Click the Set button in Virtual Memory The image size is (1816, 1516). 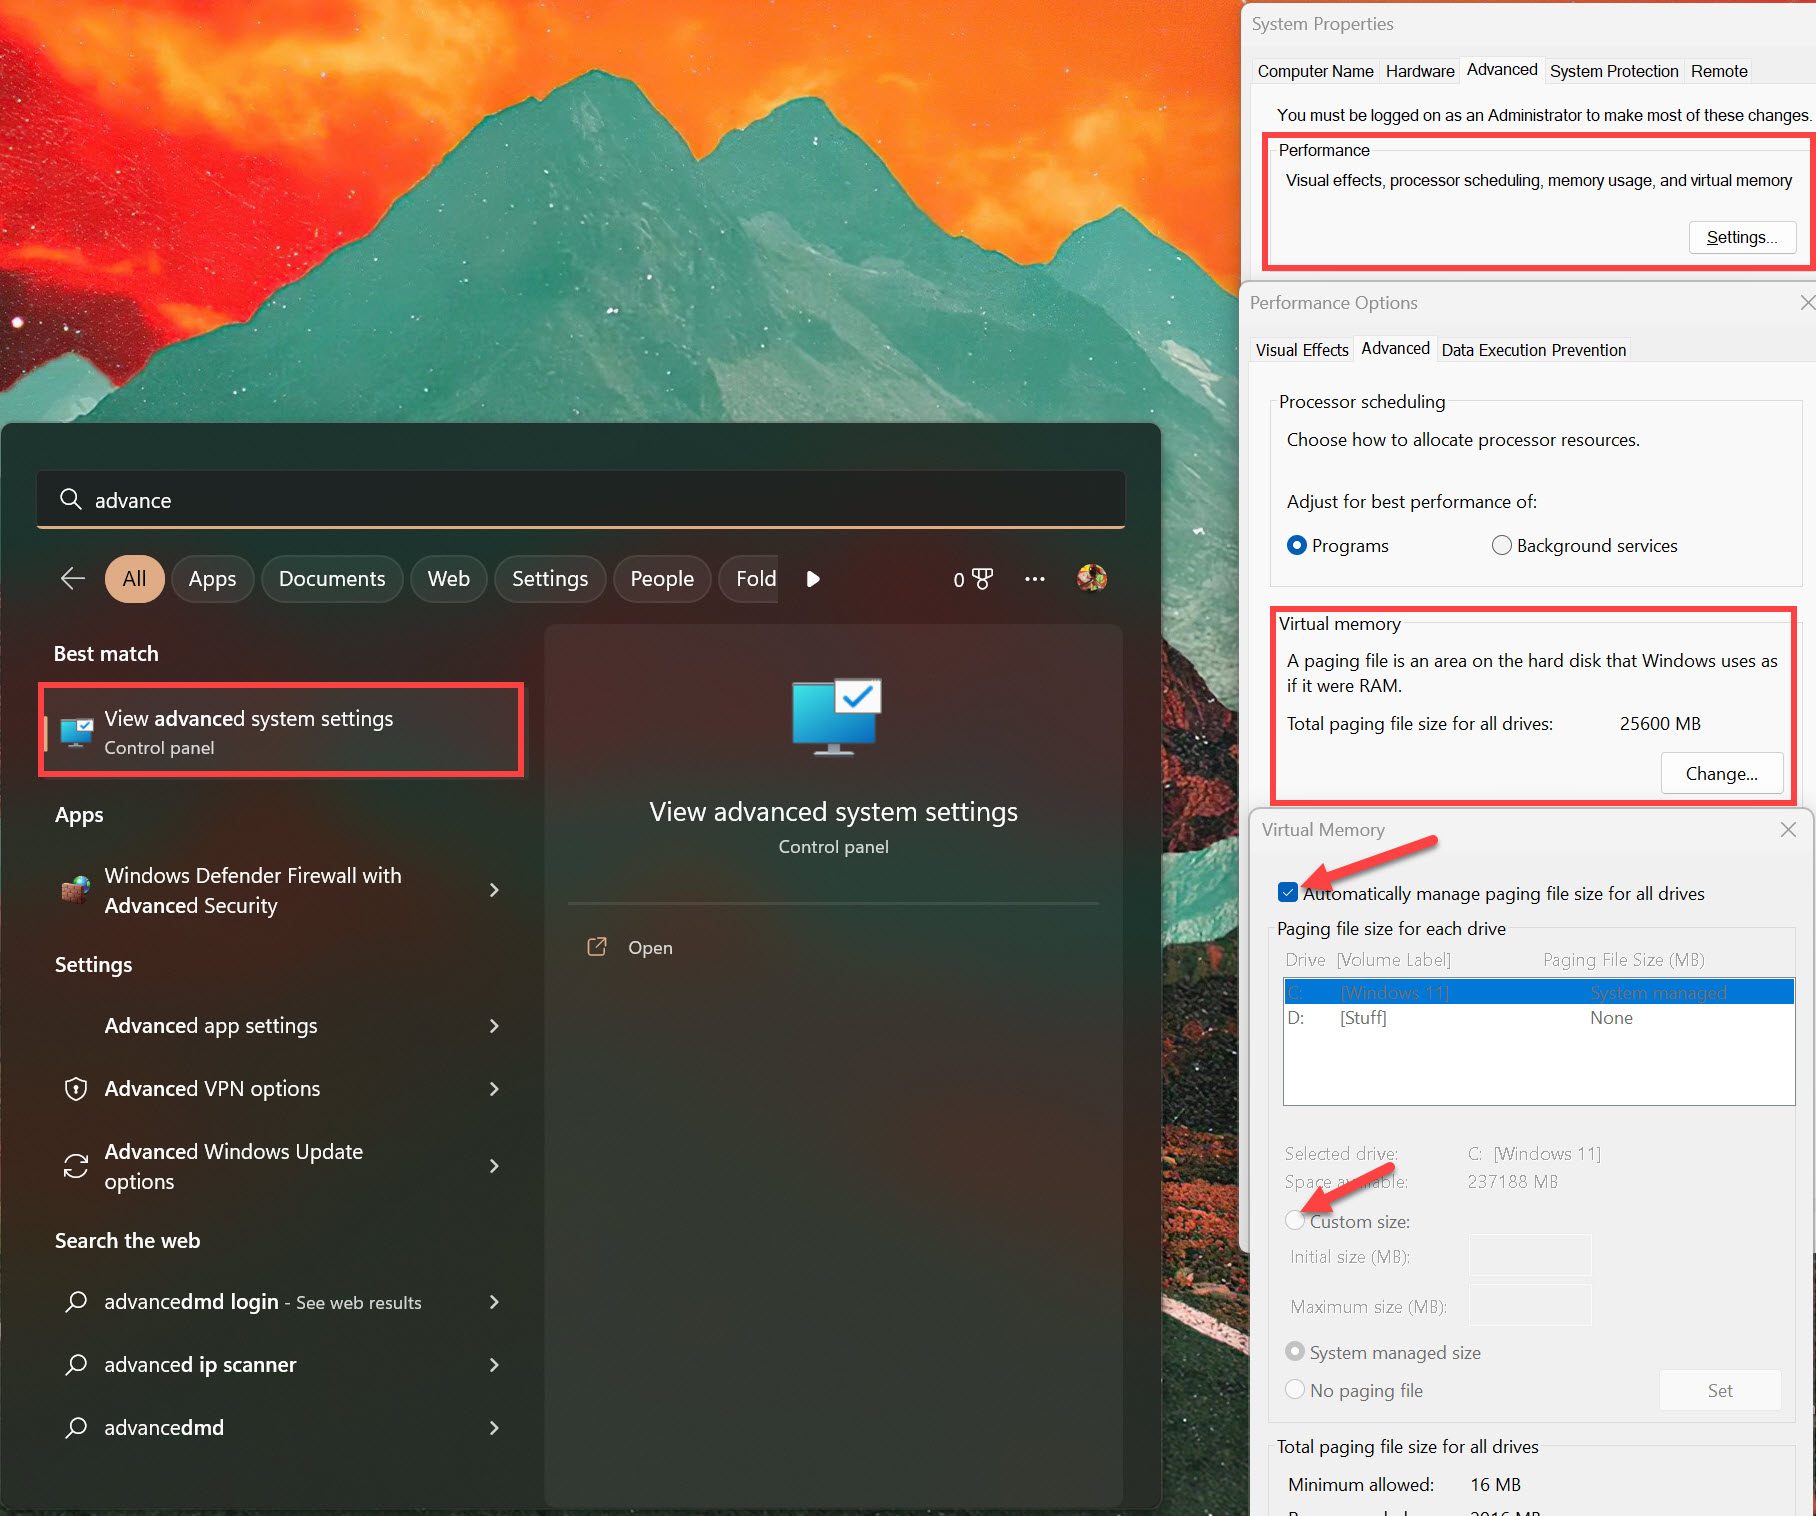1720,1390
